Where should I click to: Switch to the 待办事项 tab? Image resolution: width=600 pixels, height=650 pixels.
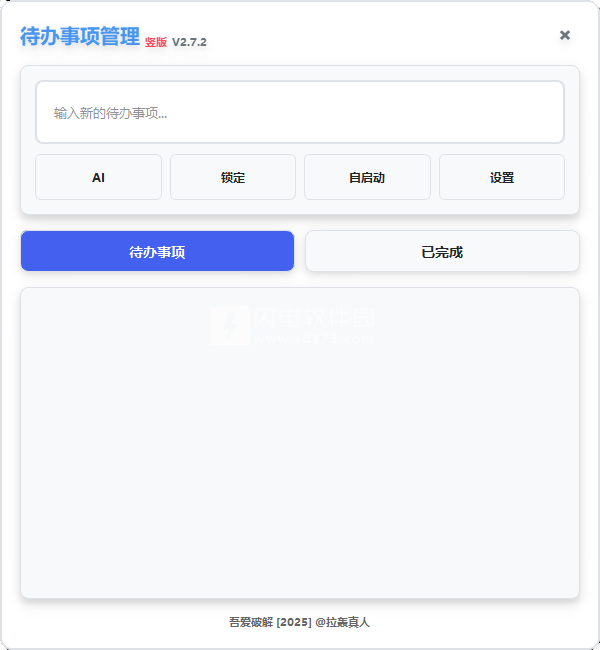(158, 251)
